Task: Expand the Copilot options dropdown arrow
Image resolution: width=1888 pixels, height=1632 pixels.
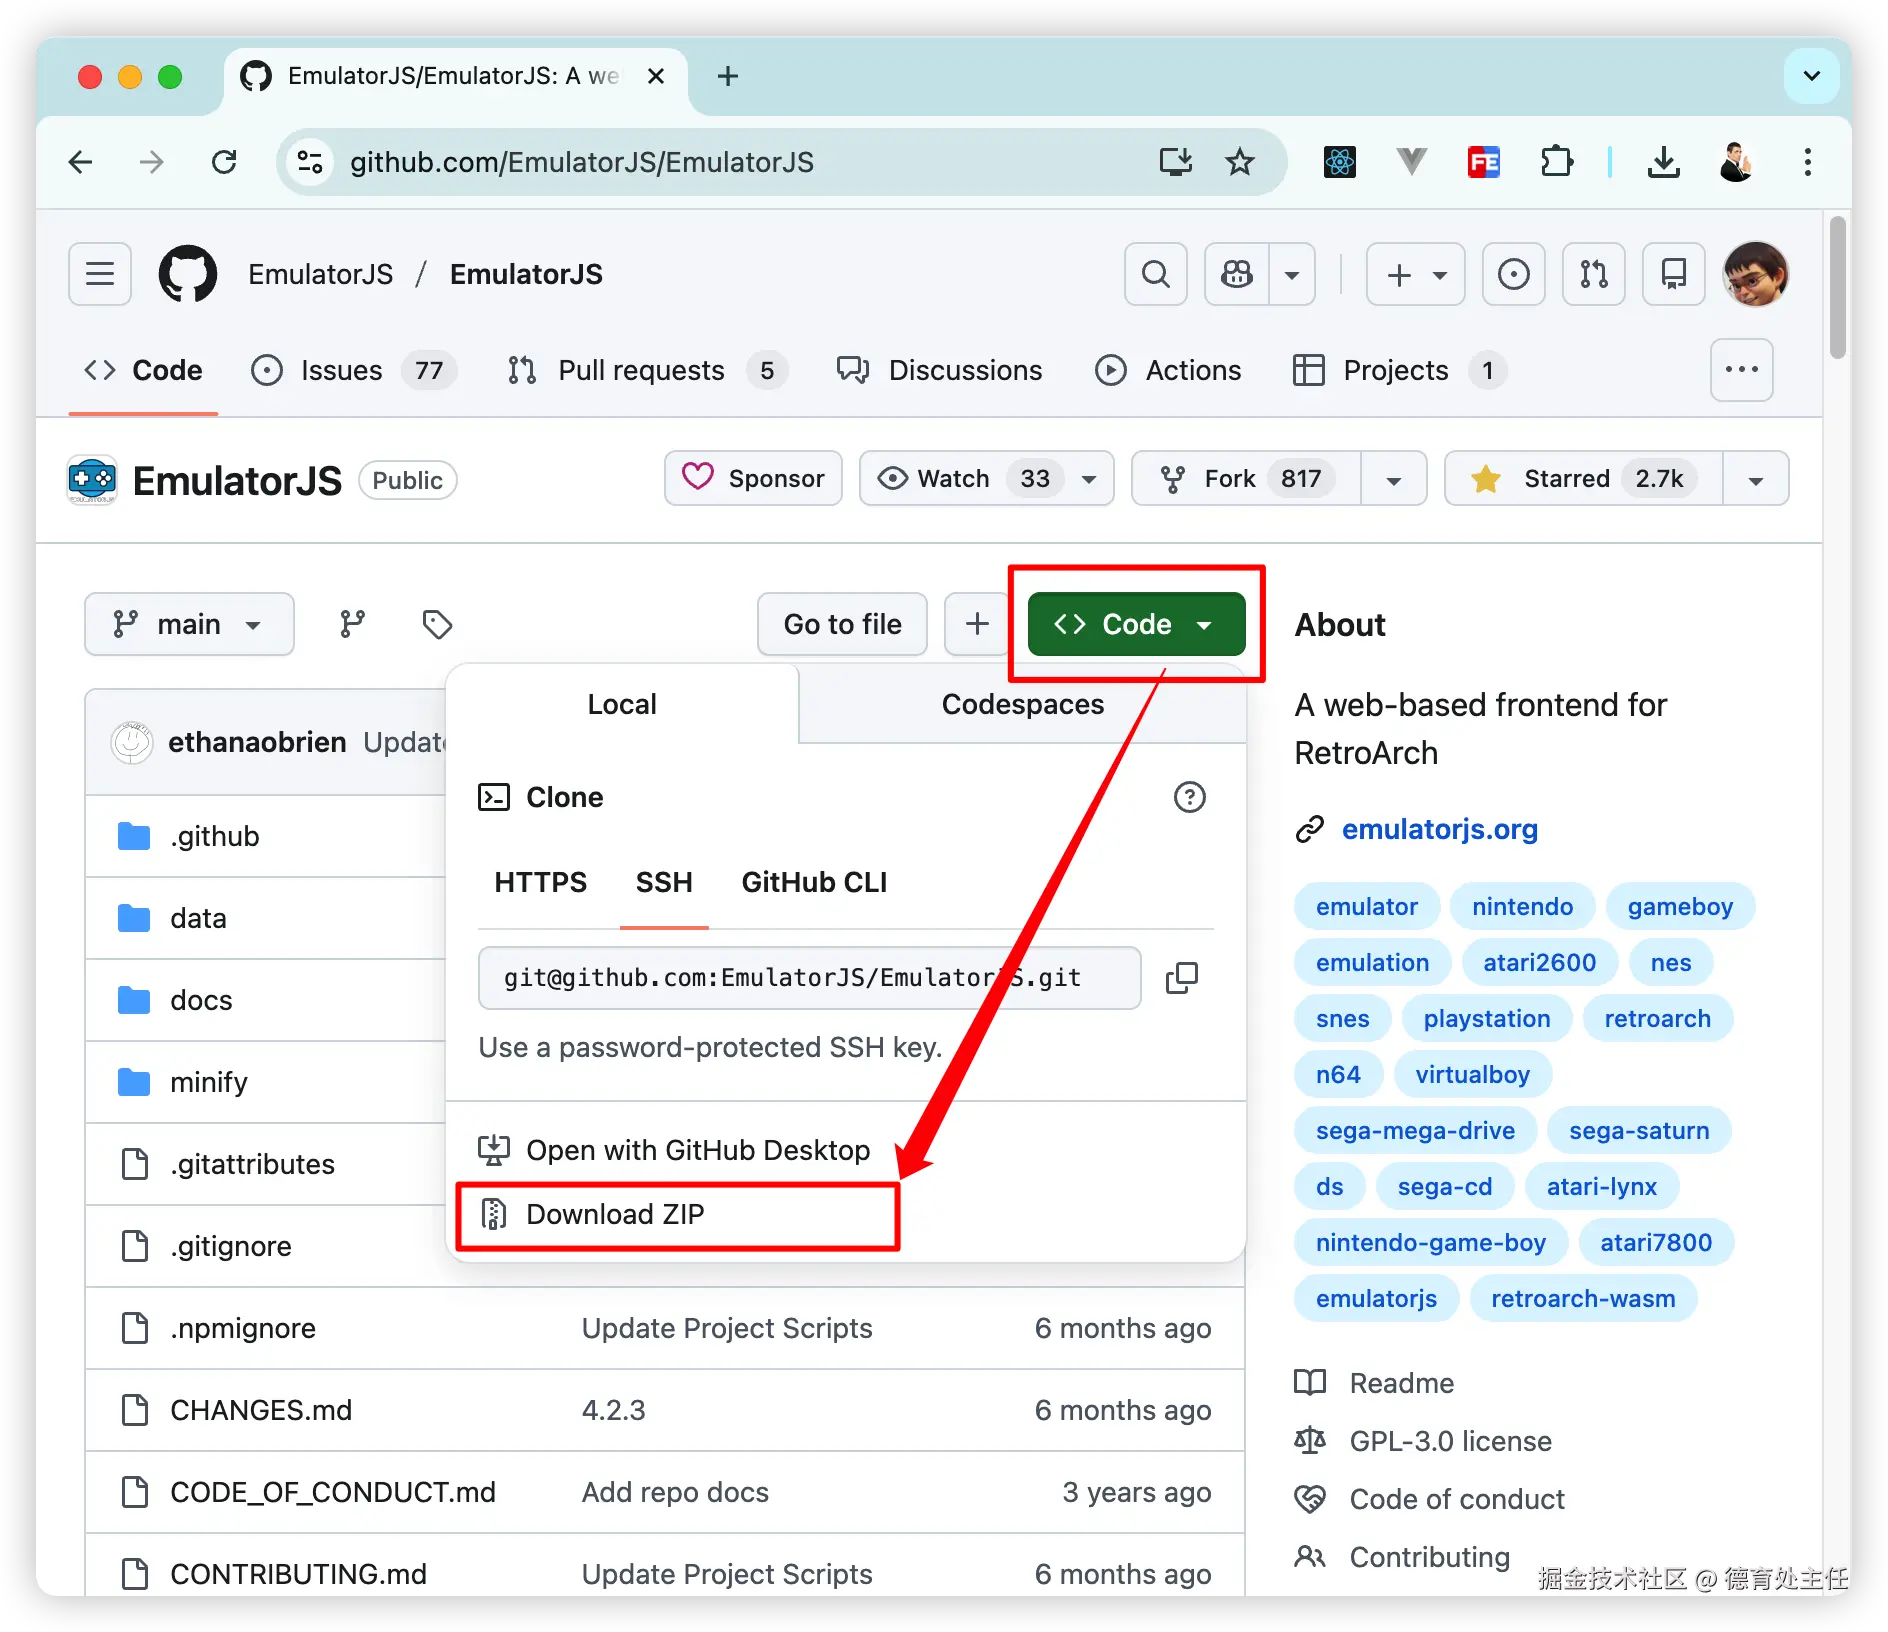Action: coord(1292,274)
